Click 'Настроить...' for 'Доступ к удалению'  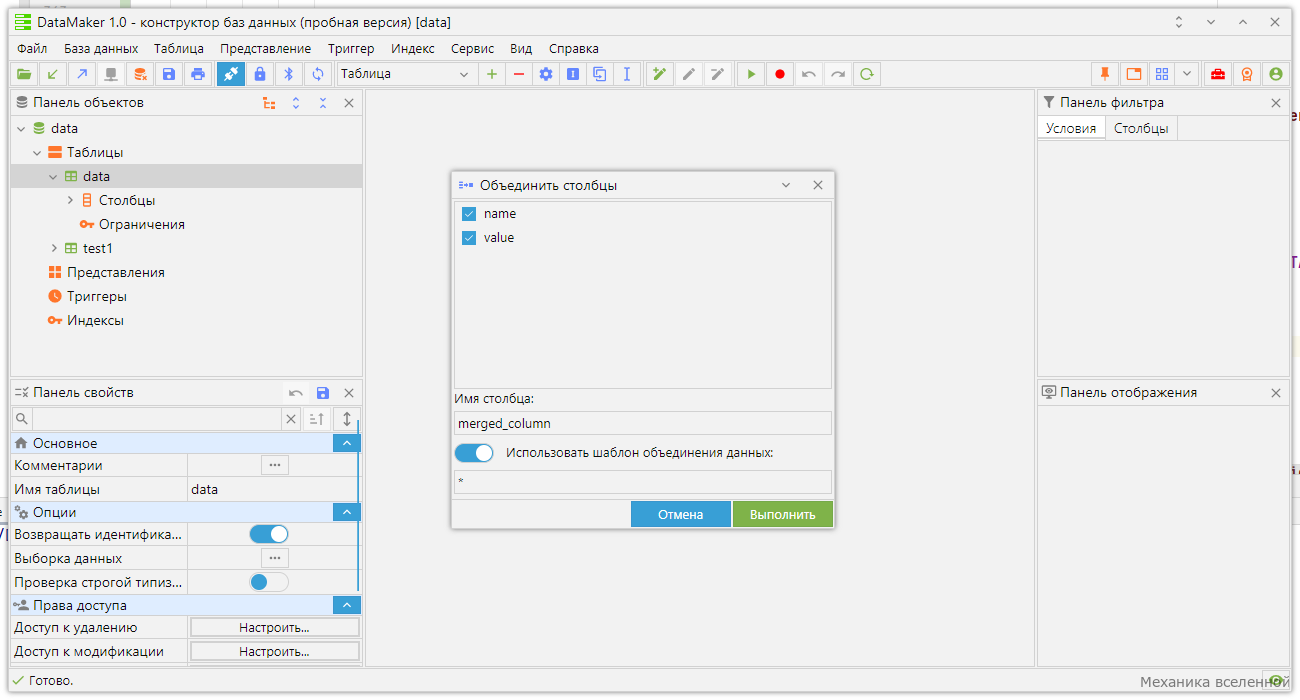[x=274, y=628]
